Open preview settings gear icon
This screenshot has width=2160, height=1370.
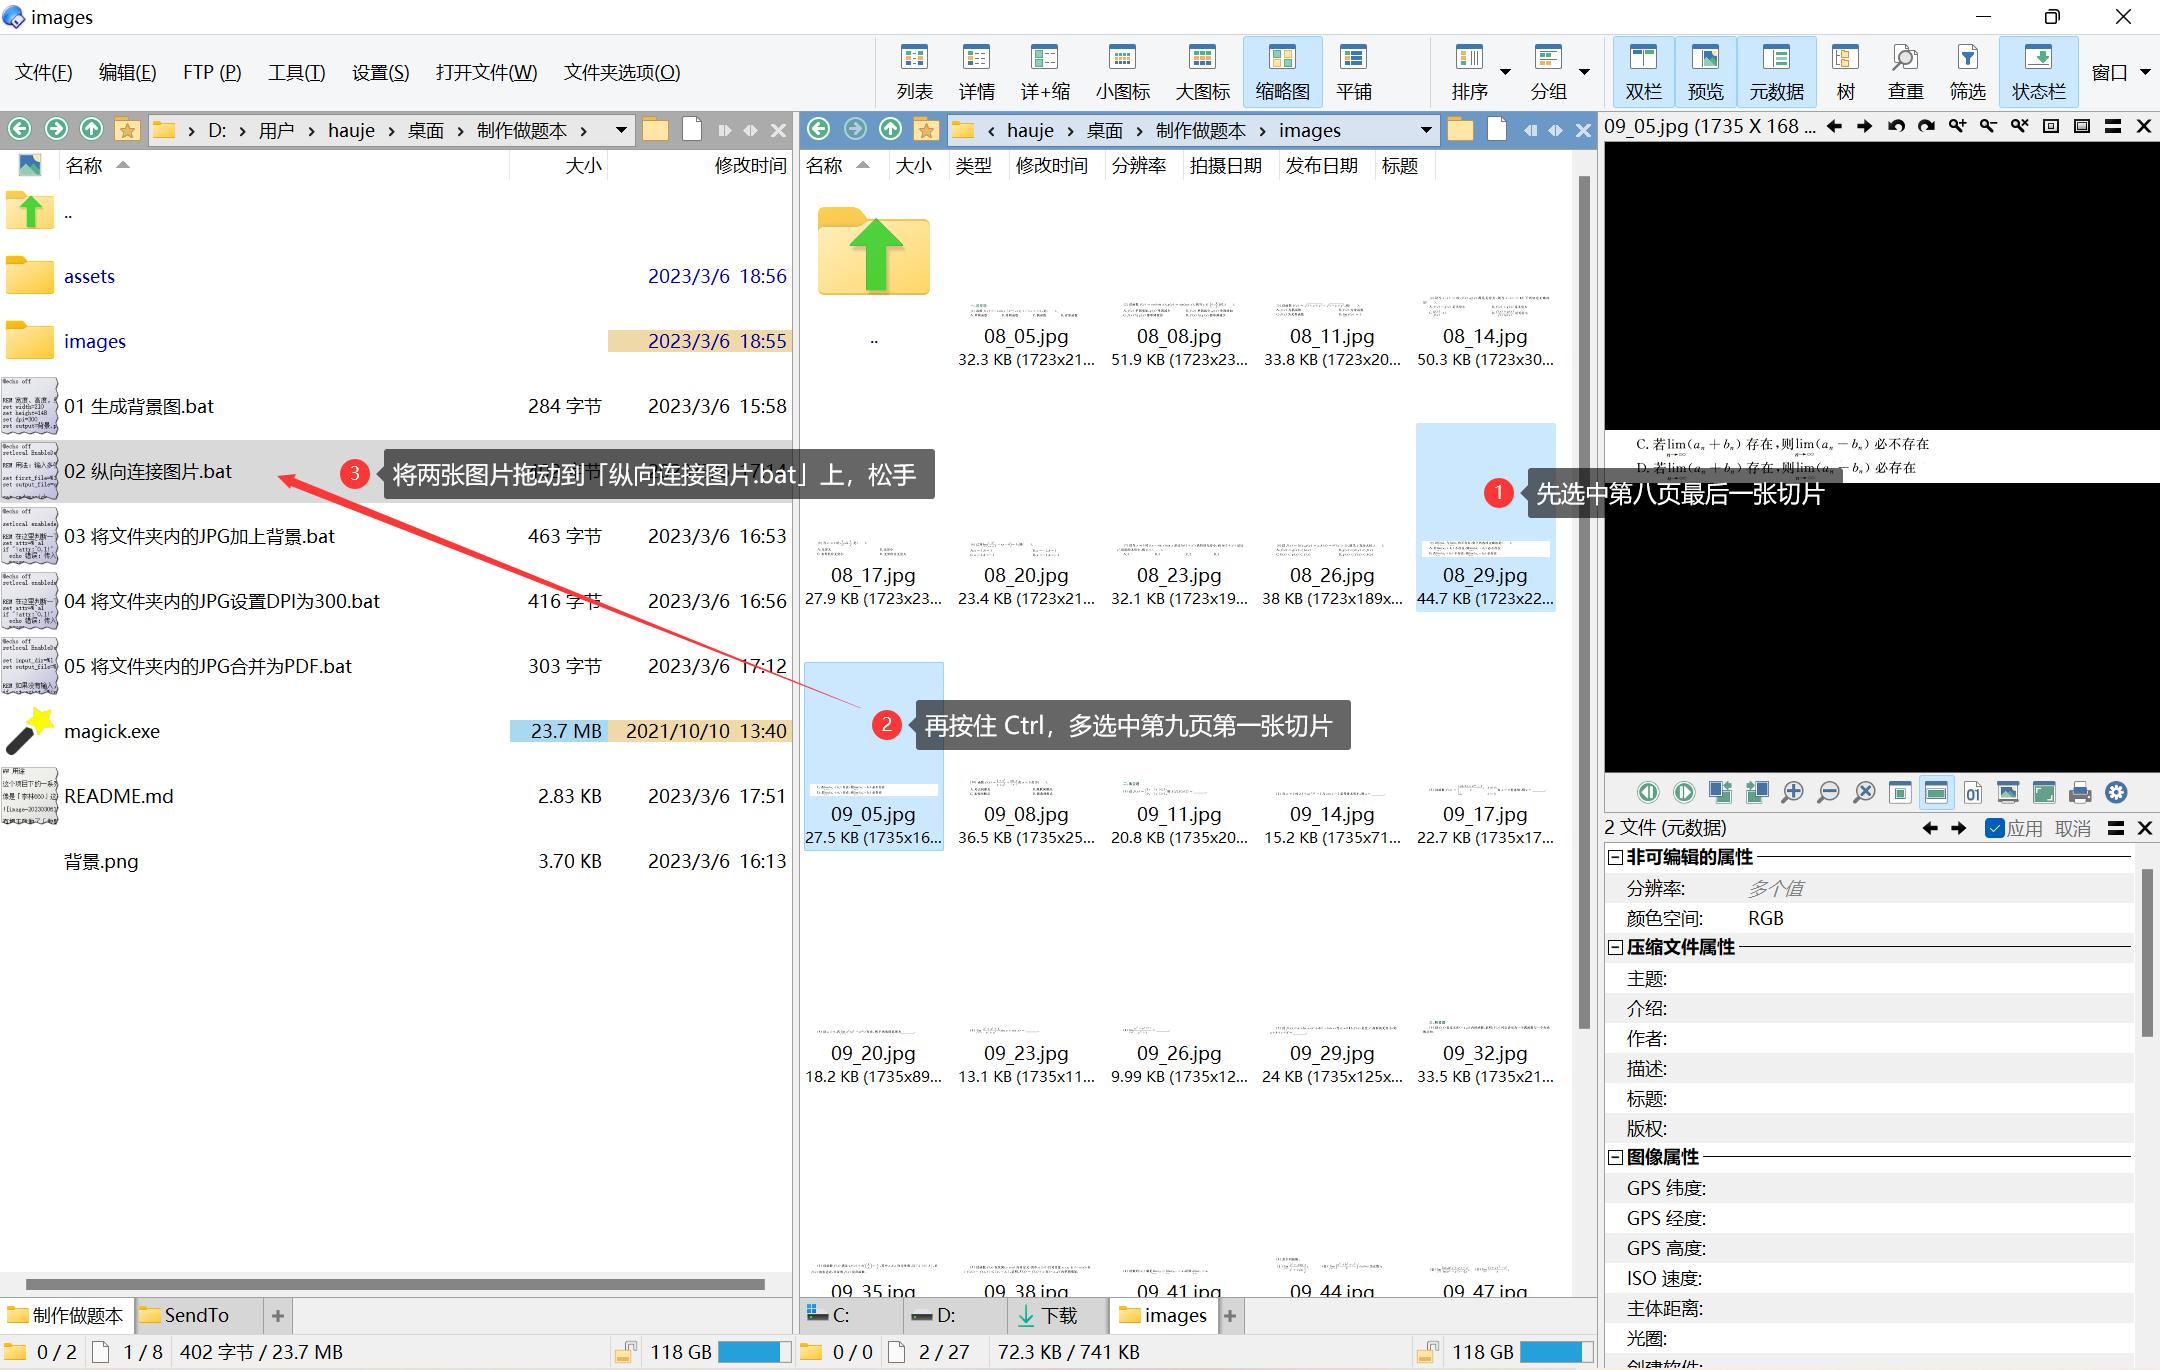click(x=2116, y=793)
